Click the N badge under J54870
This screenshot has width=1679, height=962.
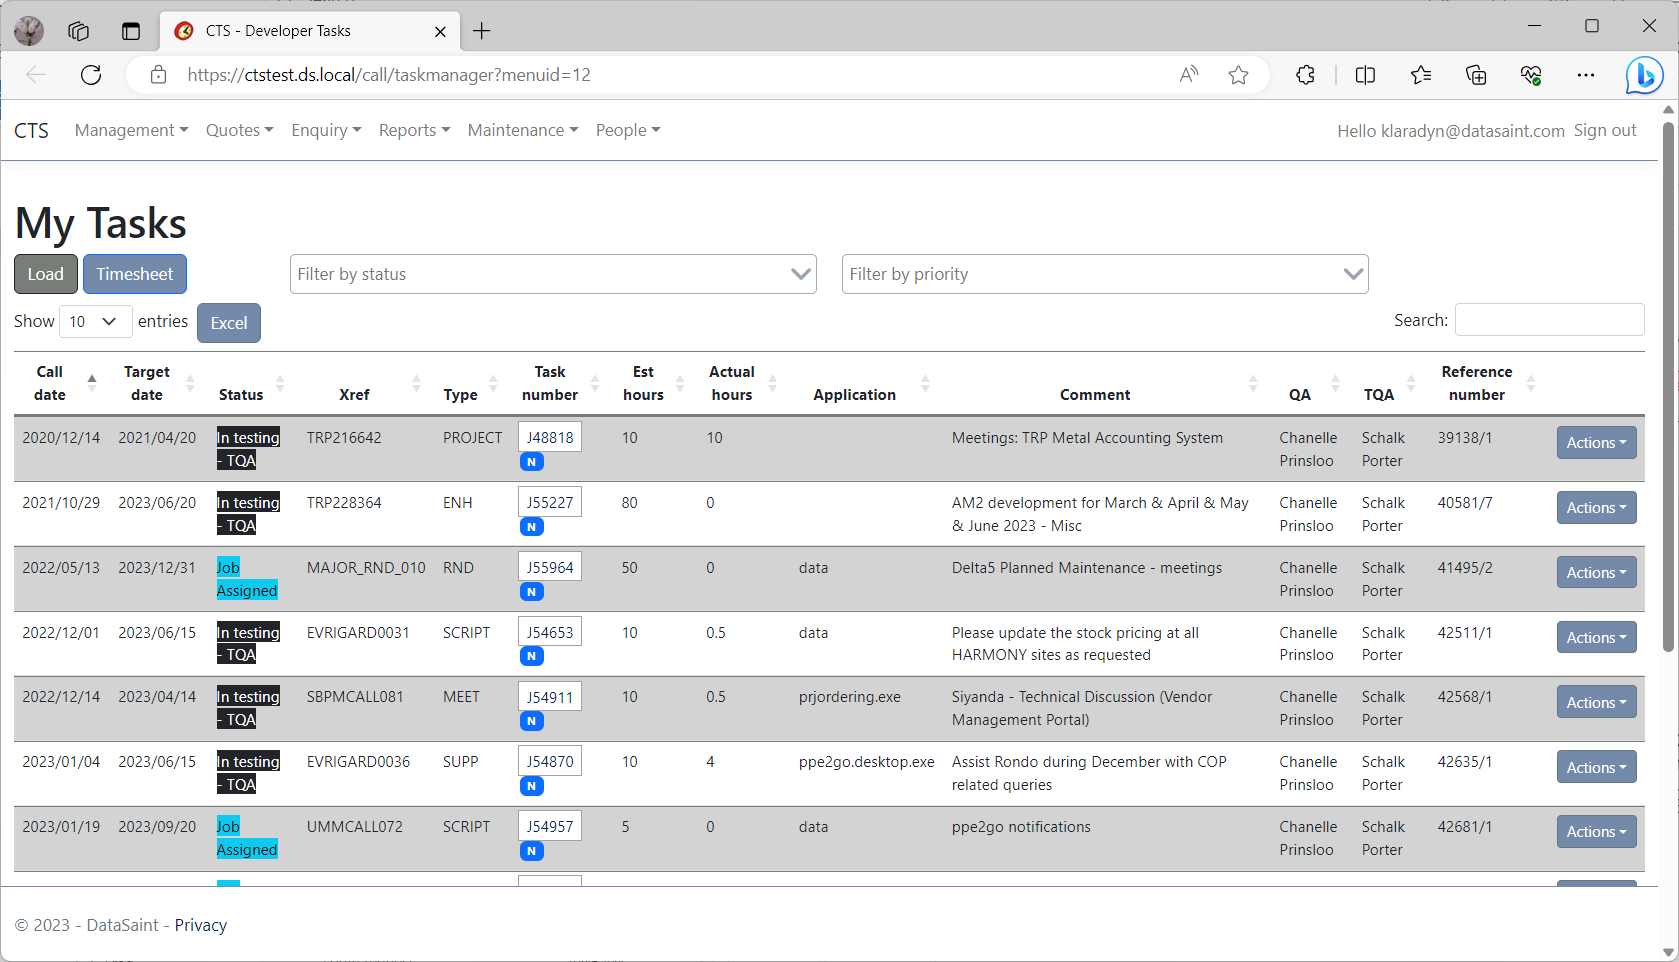tap(532, 786)
